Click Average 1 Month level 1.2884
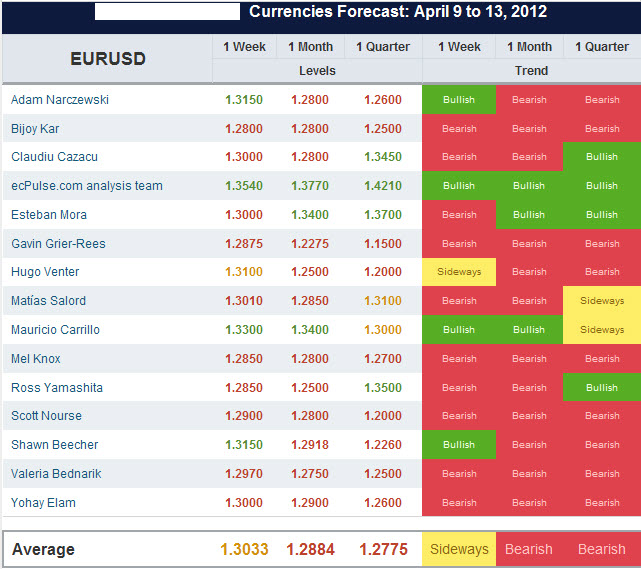 tap(310, 549)
